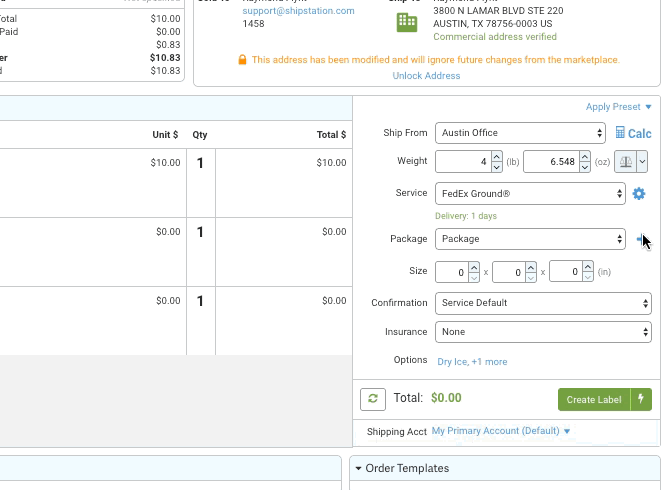
Task: Click the scale icon to read weight
Action: (625, 162)
